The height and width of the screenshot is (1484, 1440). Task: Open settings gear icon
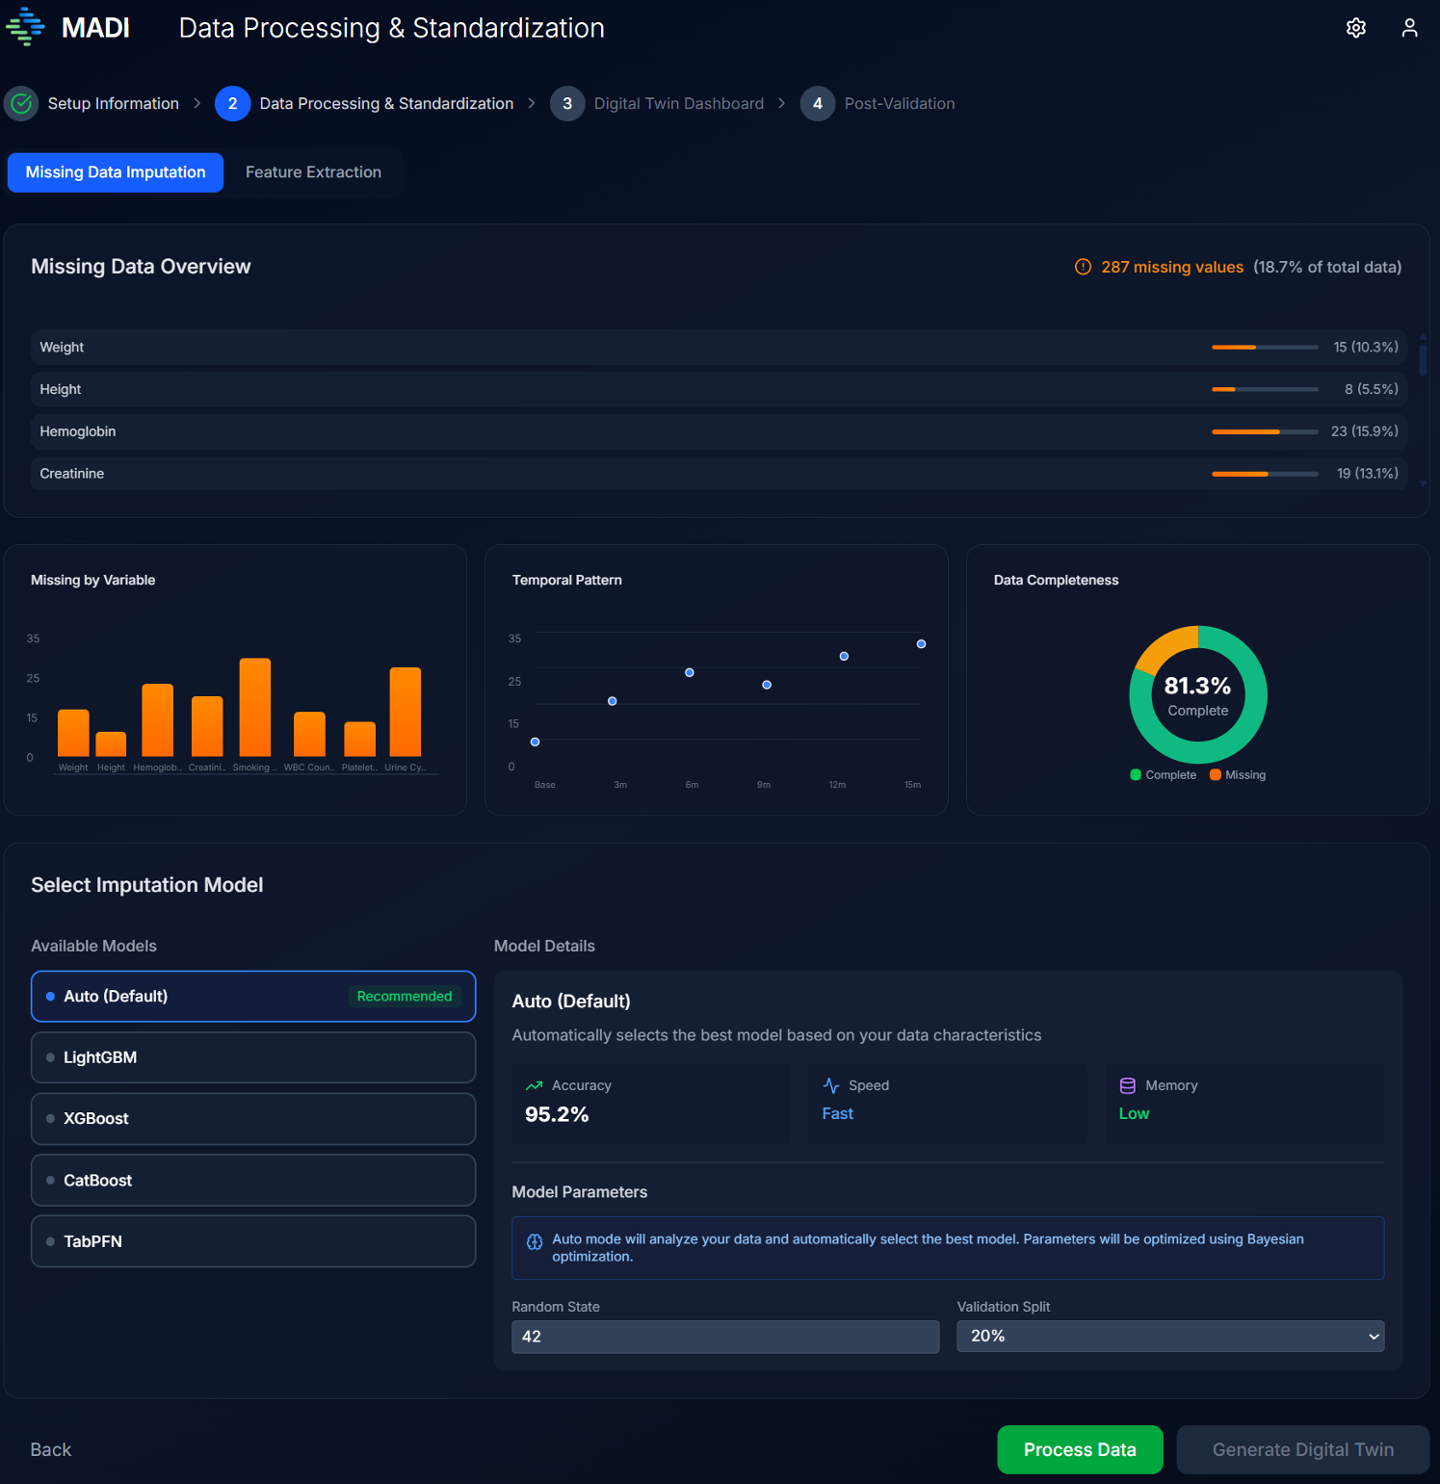pyautogui.click(x=1355, y=28)
